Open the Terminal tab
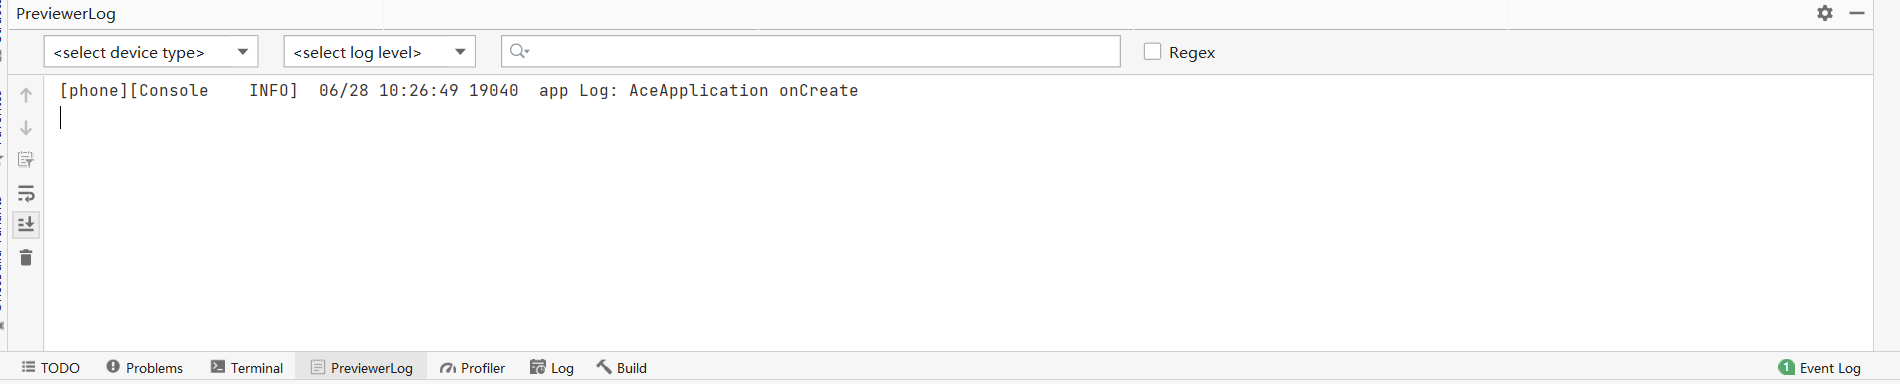Screen dimensions: 1900x384 click(247, 368)
